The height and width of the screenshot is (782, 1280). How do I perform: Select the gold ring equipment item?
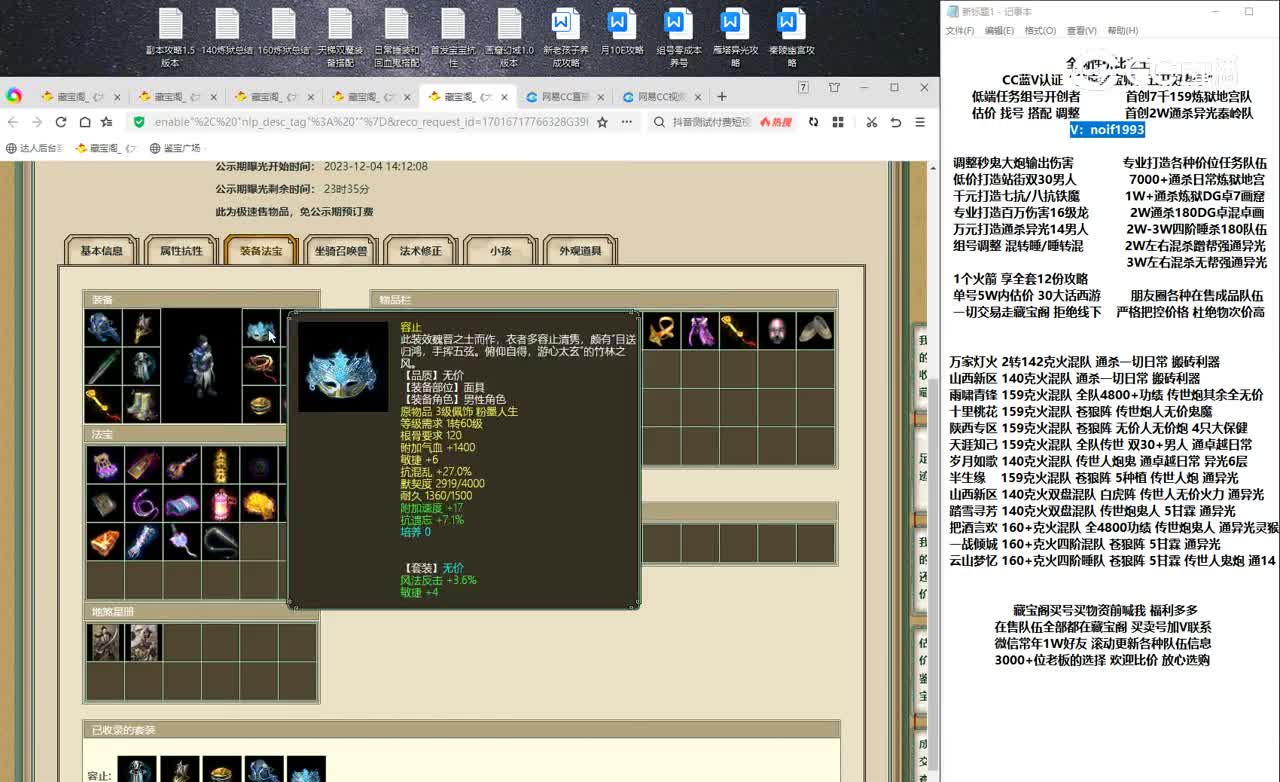coord(261,404)
